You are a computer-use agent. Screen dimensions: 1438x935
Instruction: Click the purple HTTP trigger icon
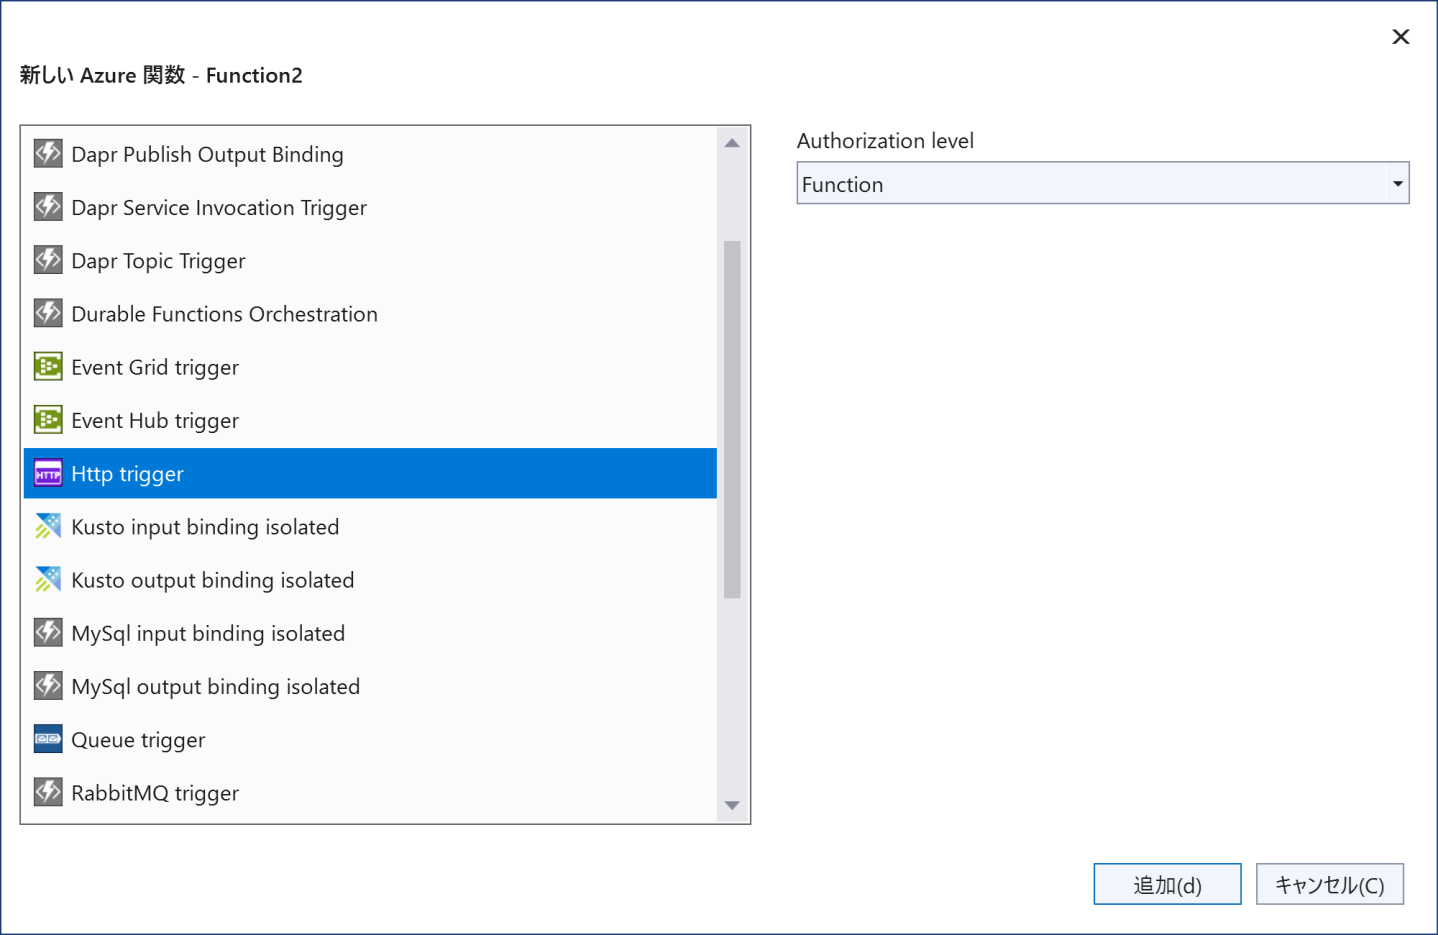coord(48,473)
